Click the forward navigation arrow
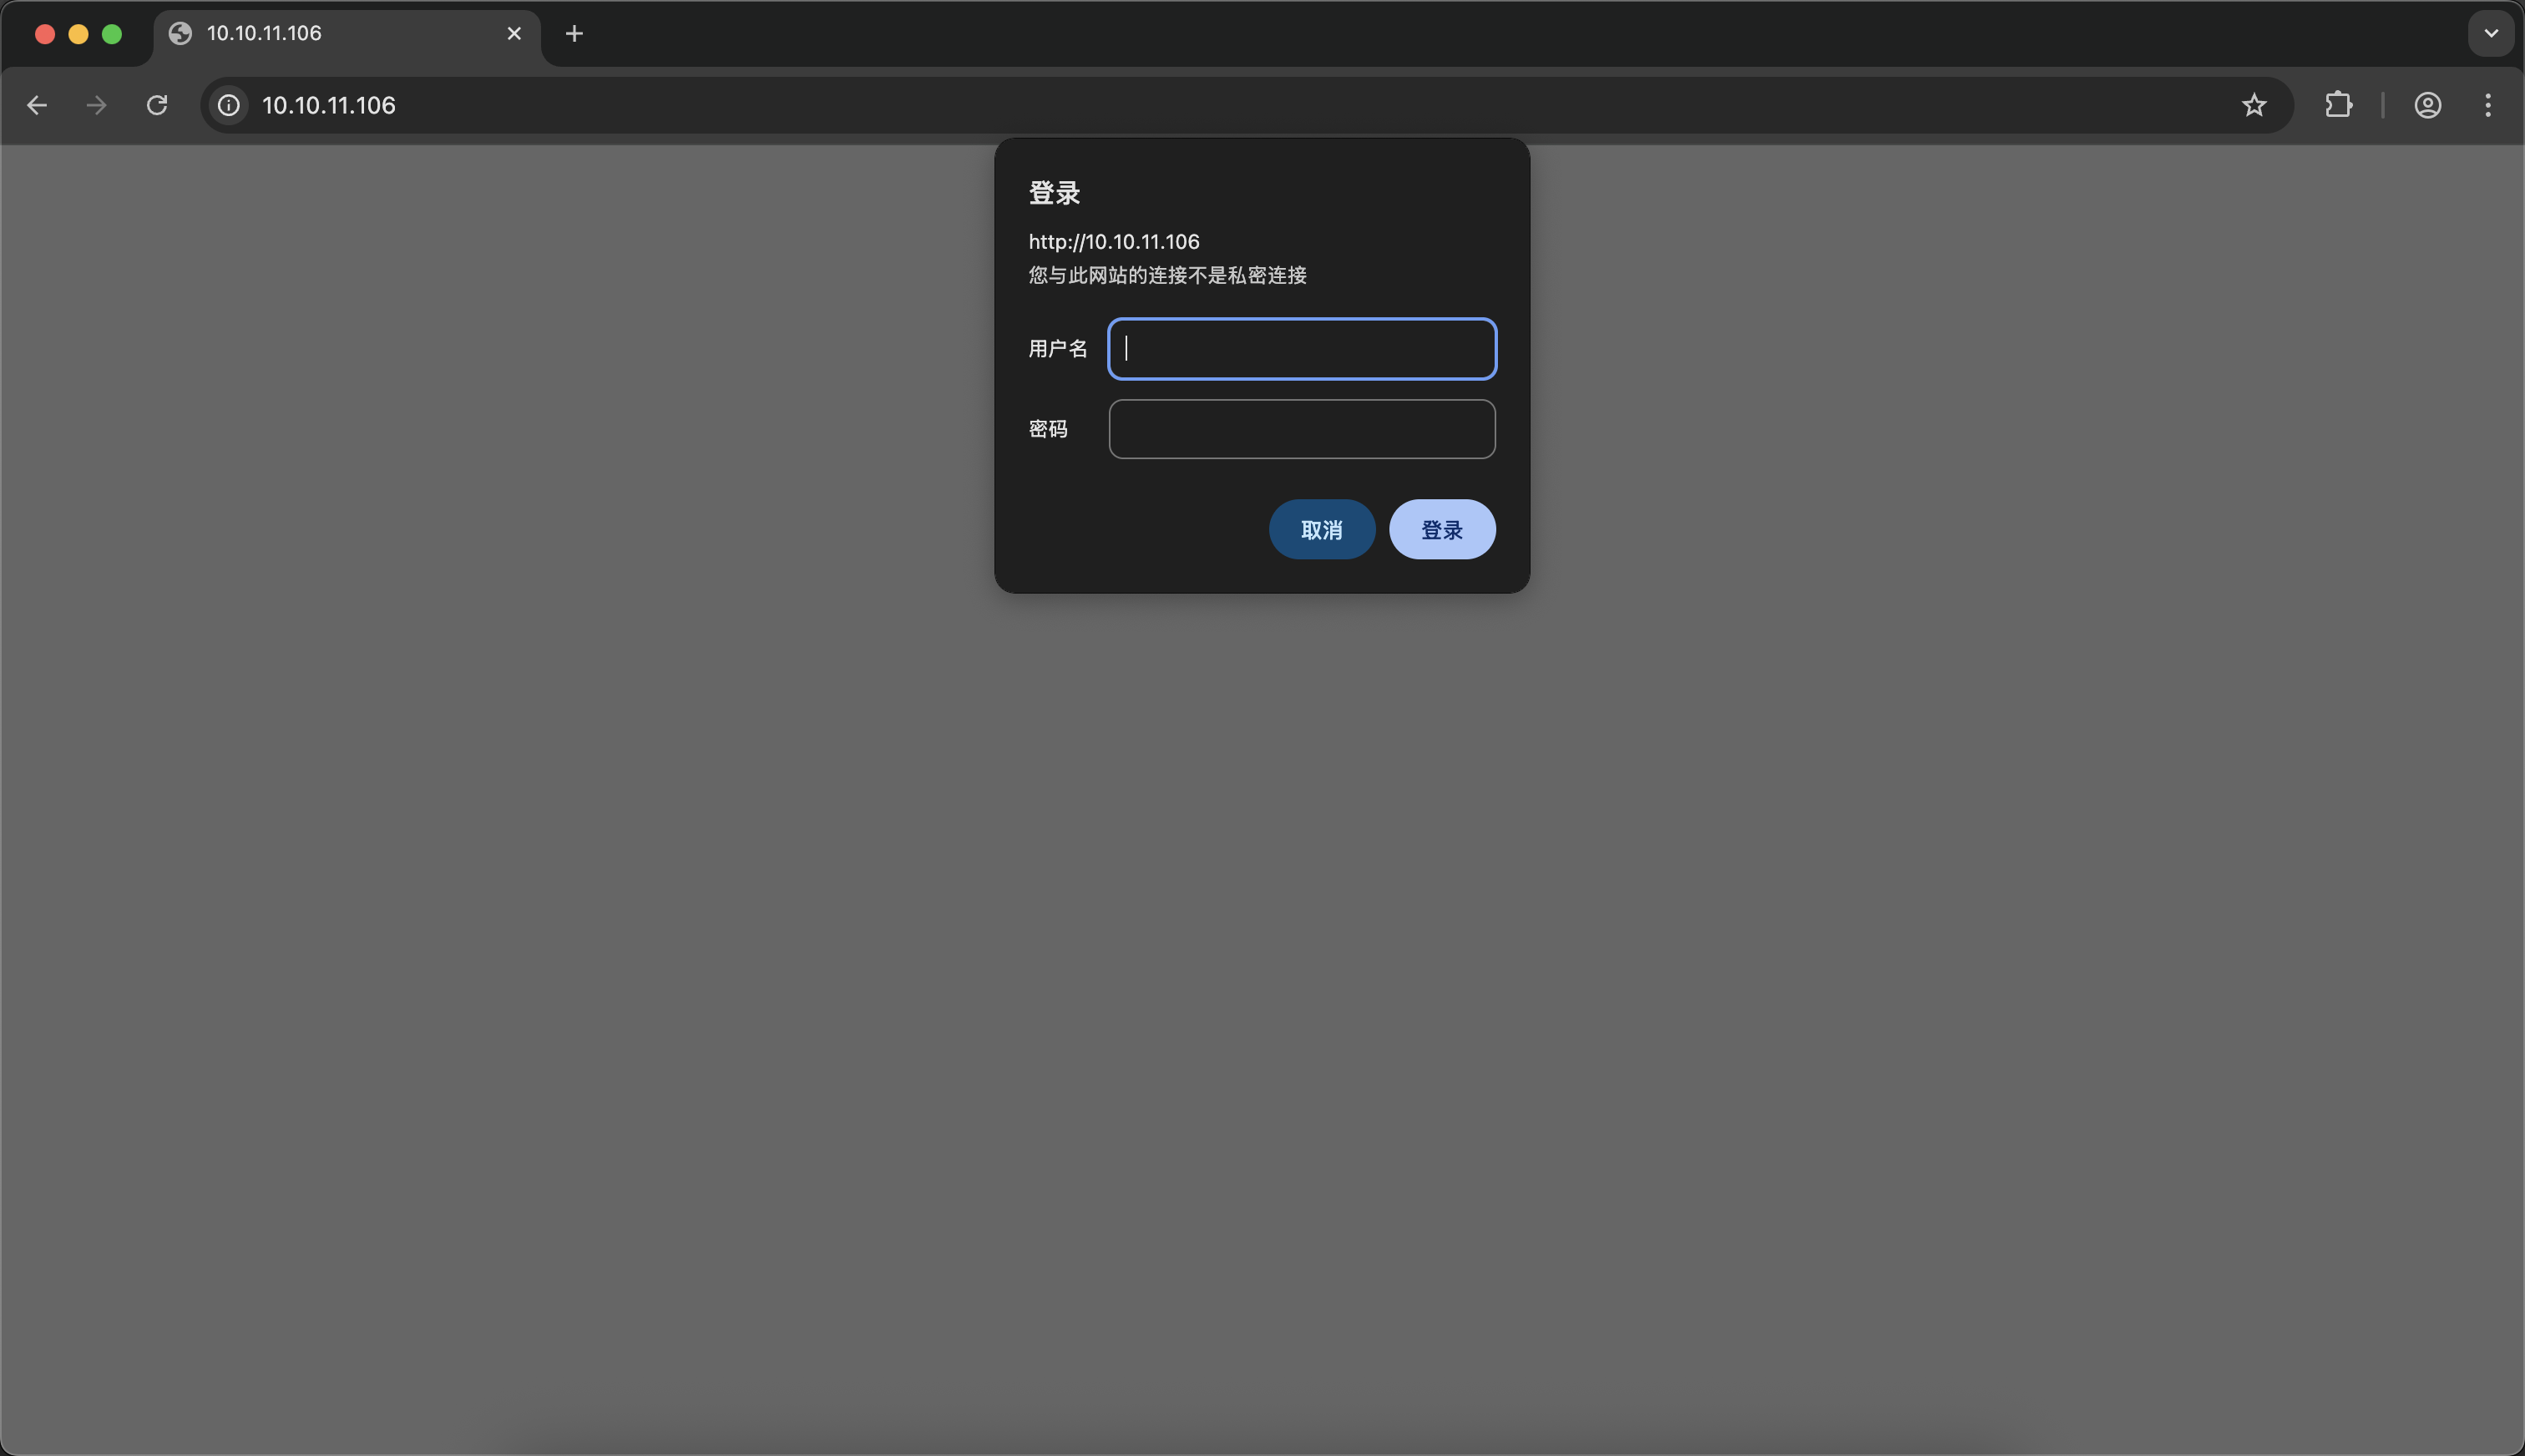 click(x=96, y=105)
